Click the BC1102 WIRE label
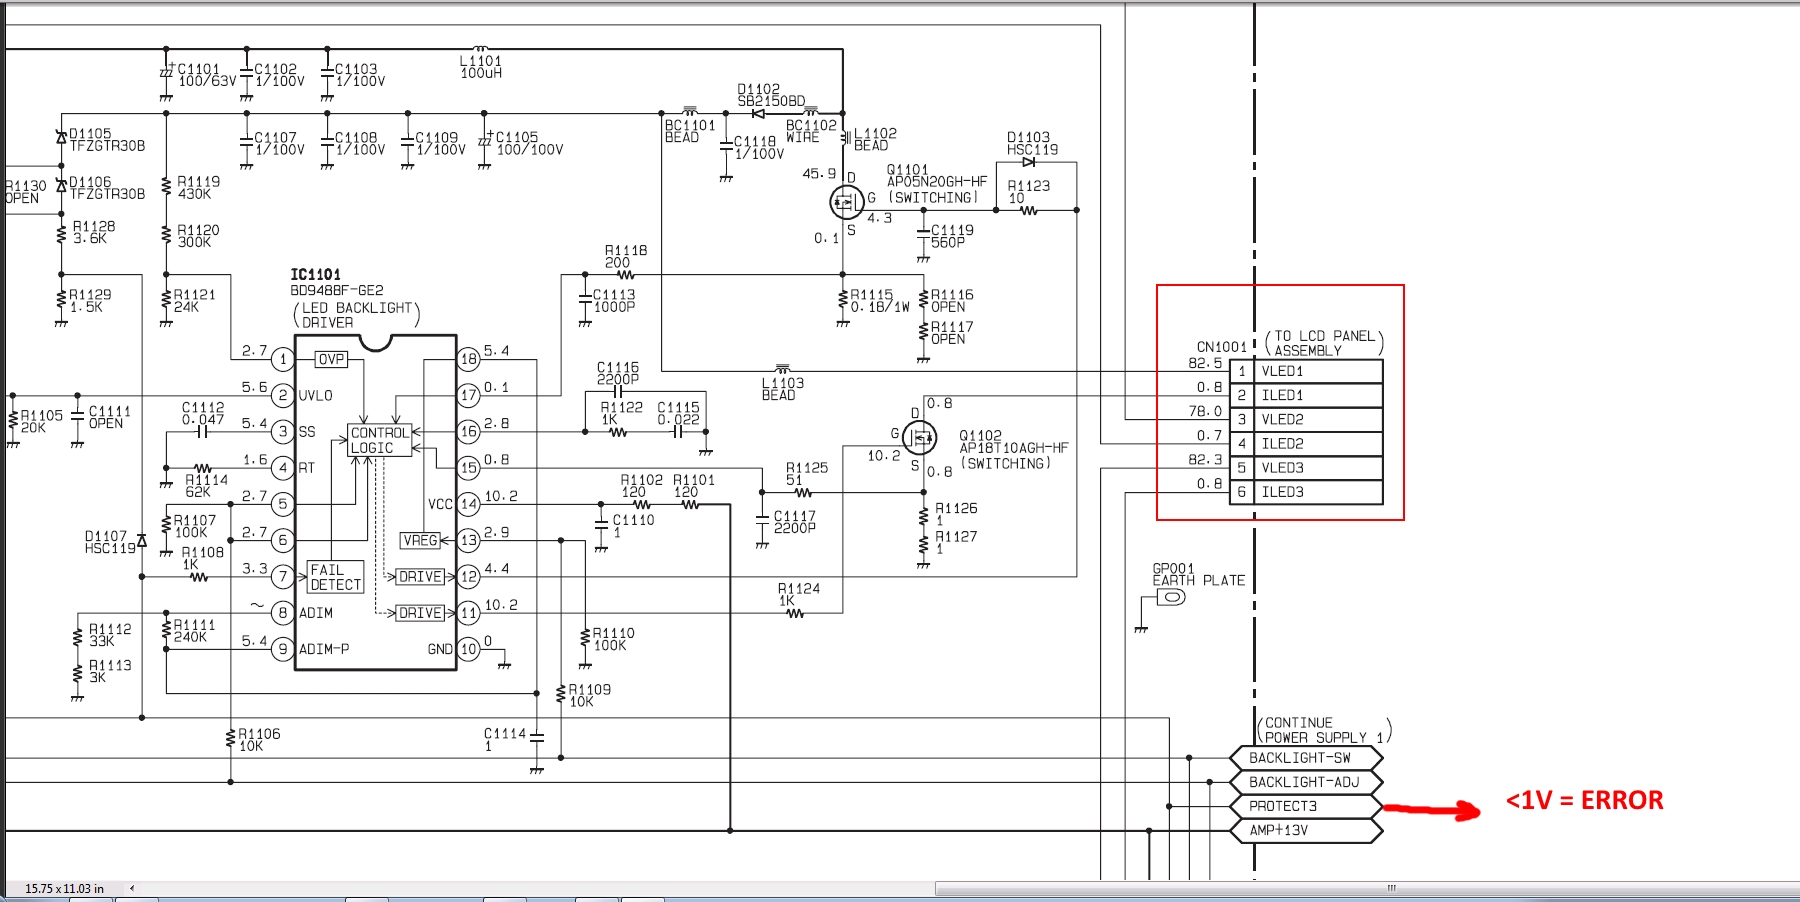The image size is (1800, 902). click(811, 131)
